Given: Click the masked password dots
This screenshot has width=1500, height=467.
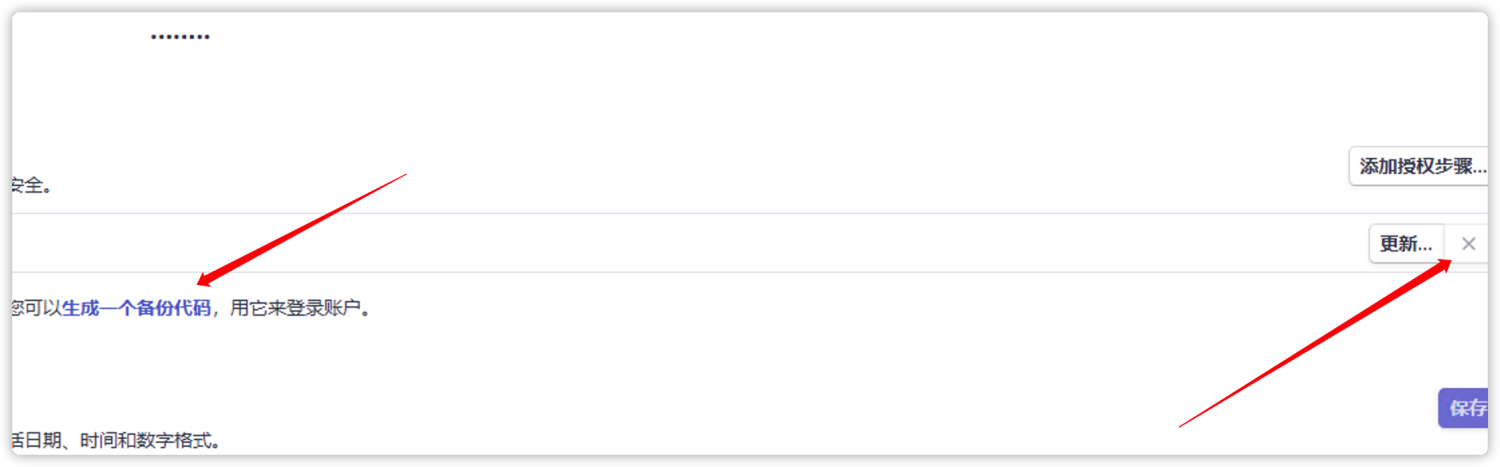Looking at the screenshot, I should 180,37.
